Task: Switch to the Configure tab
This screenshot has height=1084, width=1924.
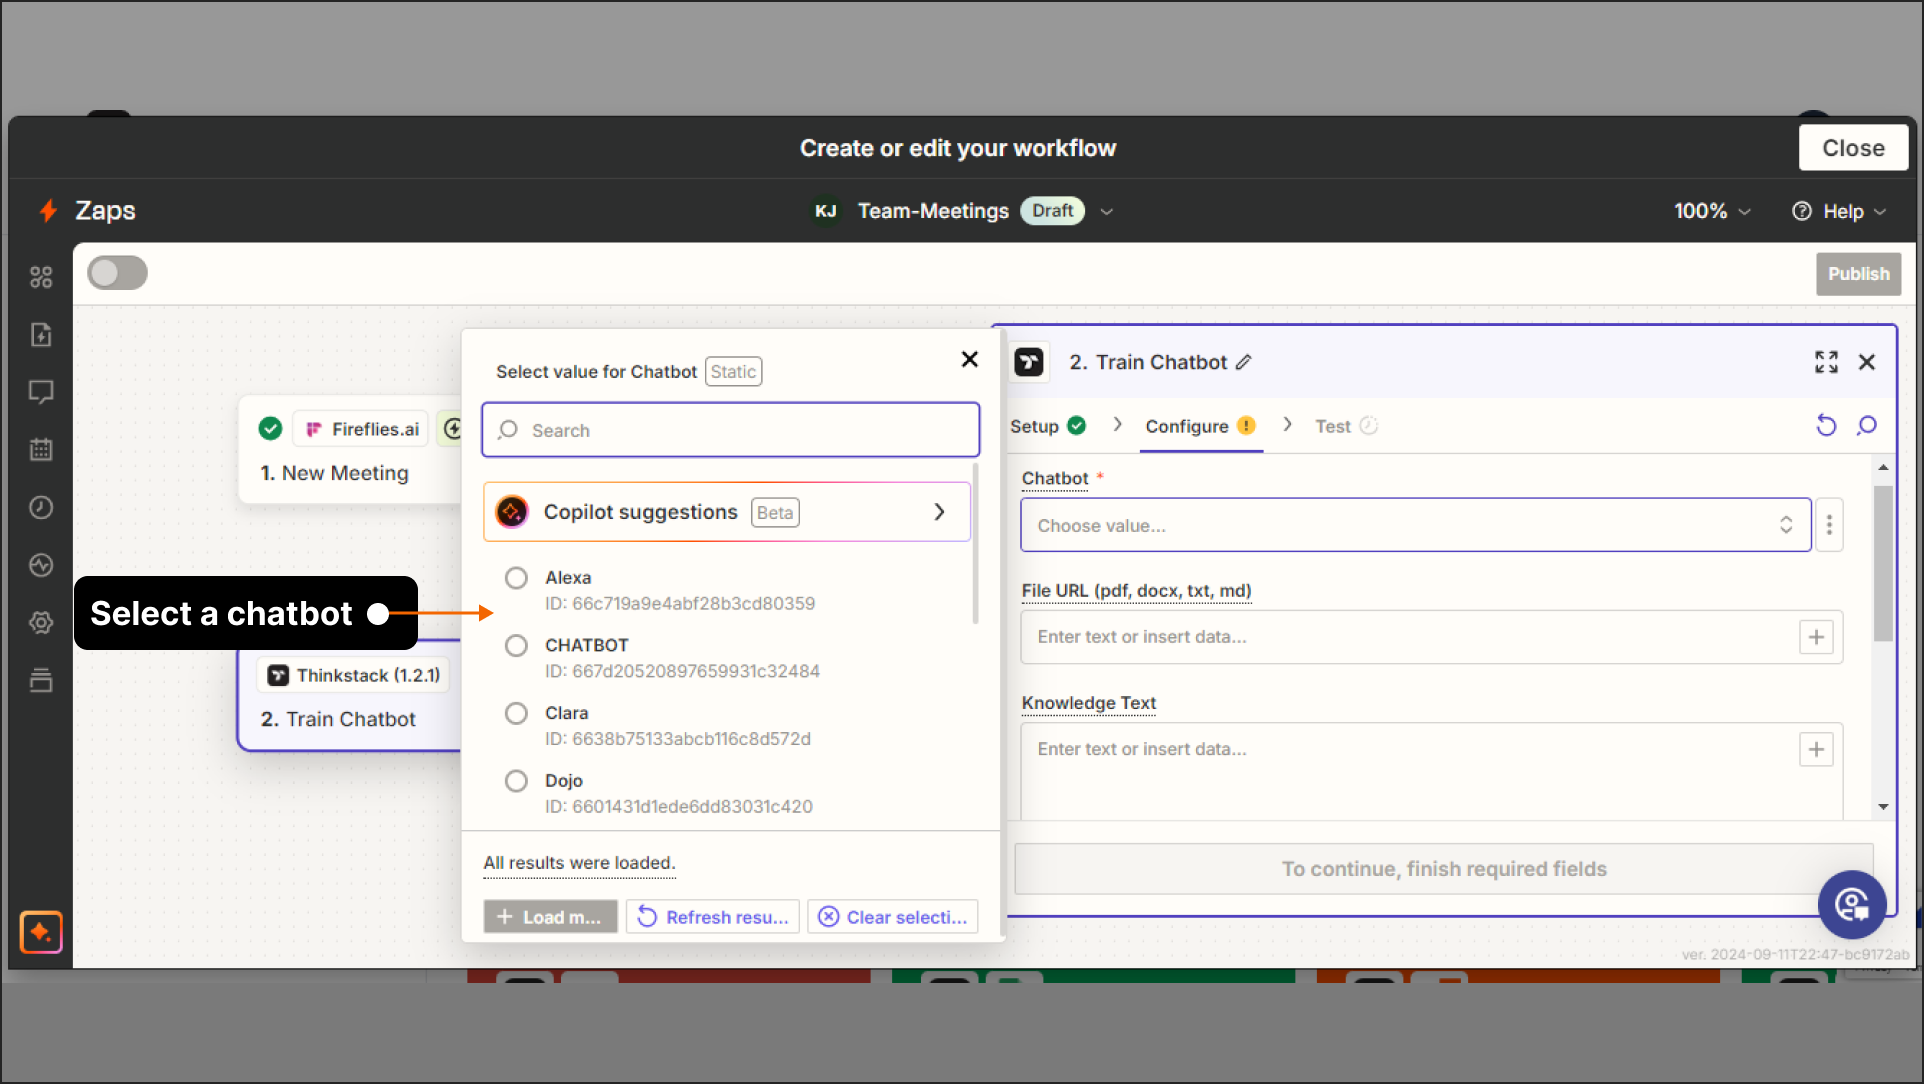Action: click(x=1200, y=426)
